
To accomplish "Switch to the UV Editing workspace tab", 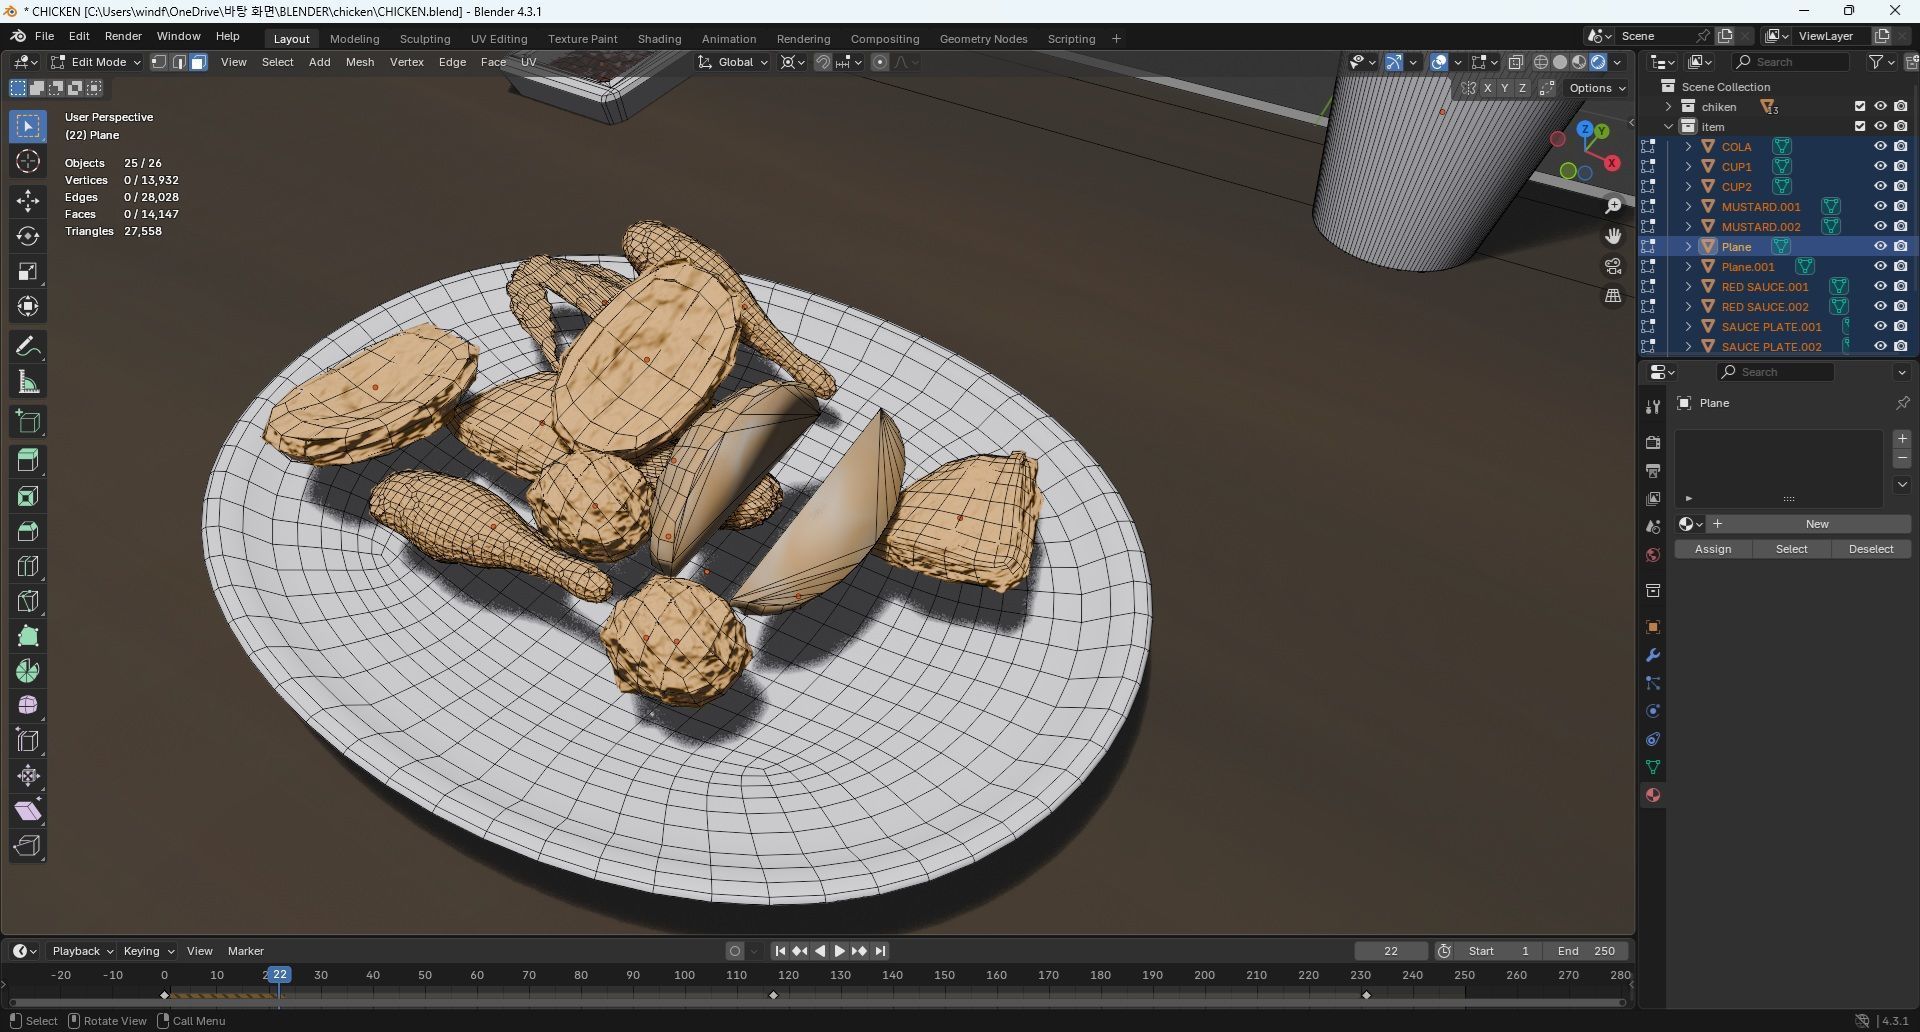I will [499, 39].
